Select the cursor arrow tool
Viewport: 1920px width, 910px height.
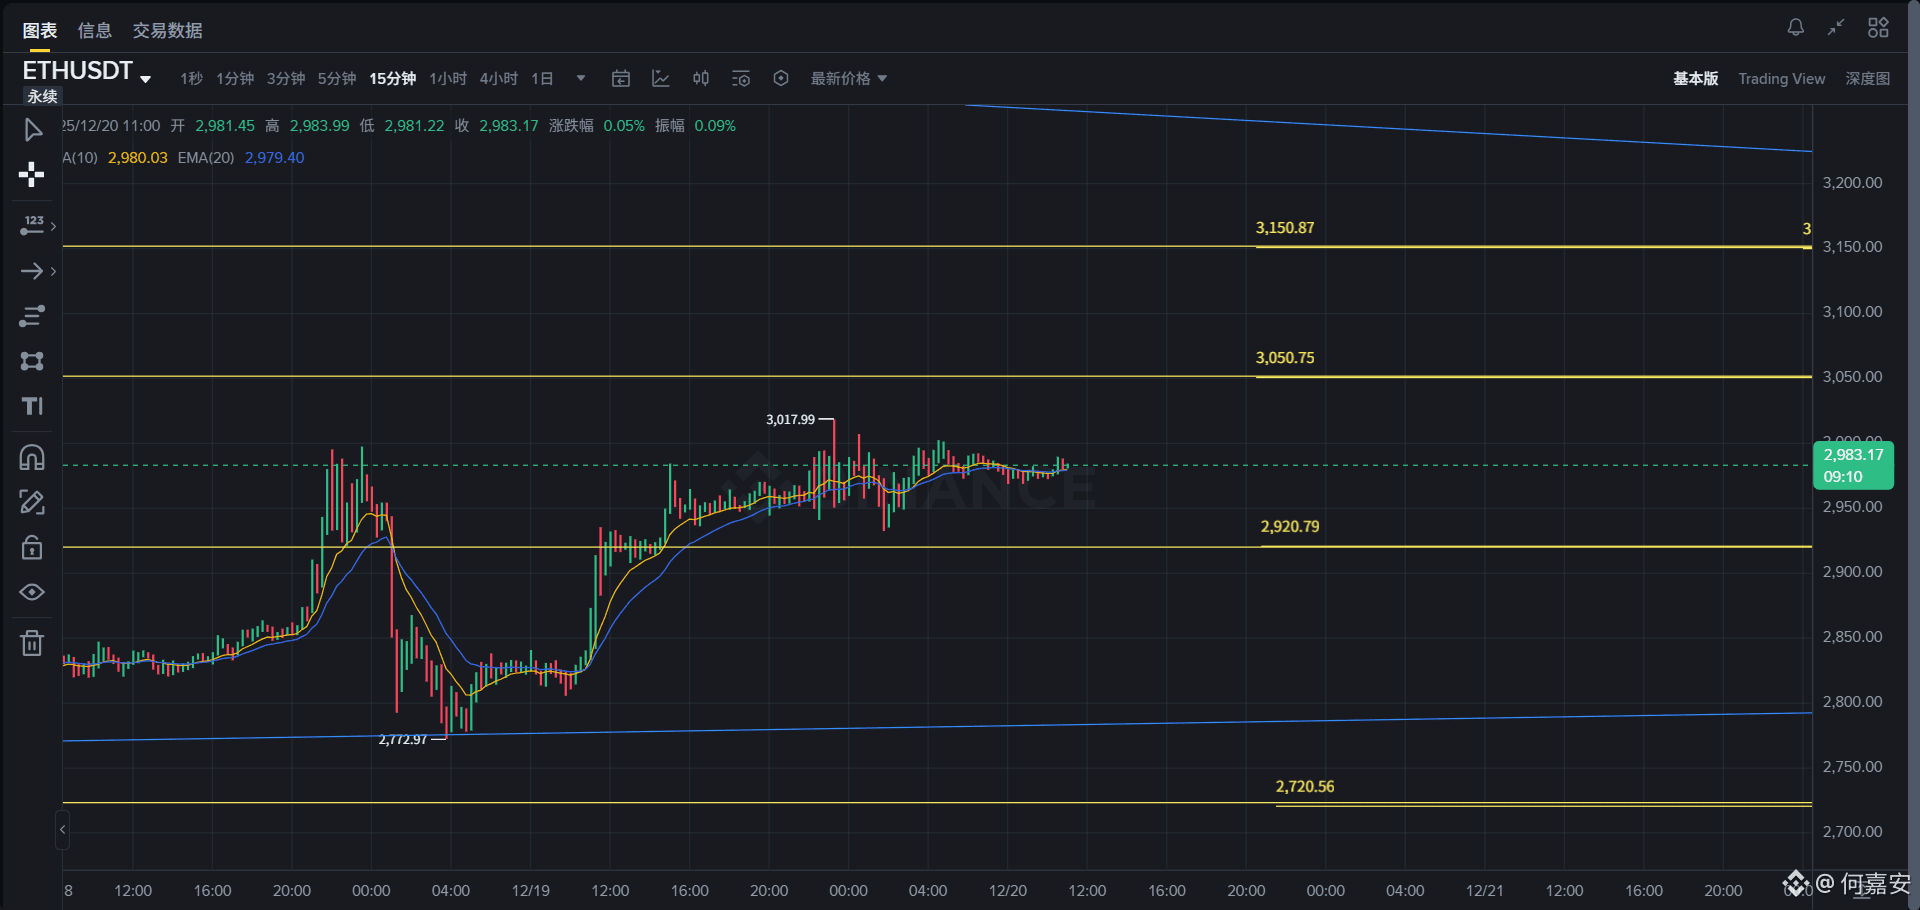32,130
